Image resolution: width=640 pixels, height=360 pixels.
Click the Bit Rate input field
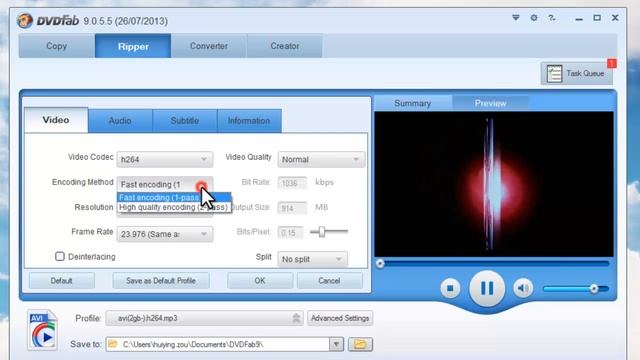click(x=292, y=183)
